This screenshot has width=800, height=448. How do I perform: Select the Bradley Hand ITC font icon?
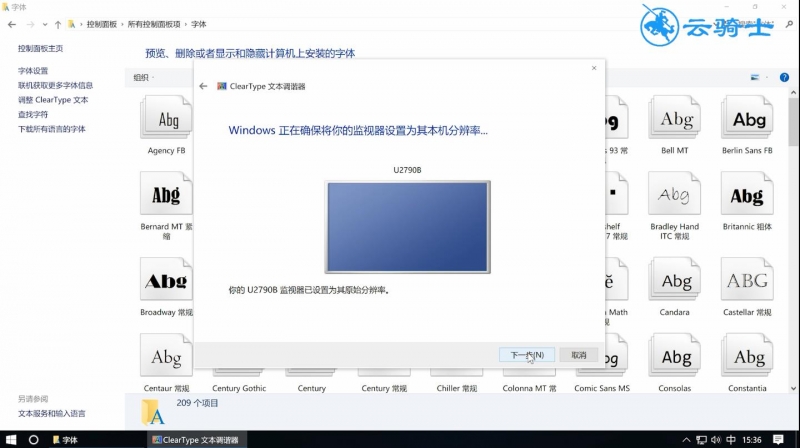click(x=674, y=193)
